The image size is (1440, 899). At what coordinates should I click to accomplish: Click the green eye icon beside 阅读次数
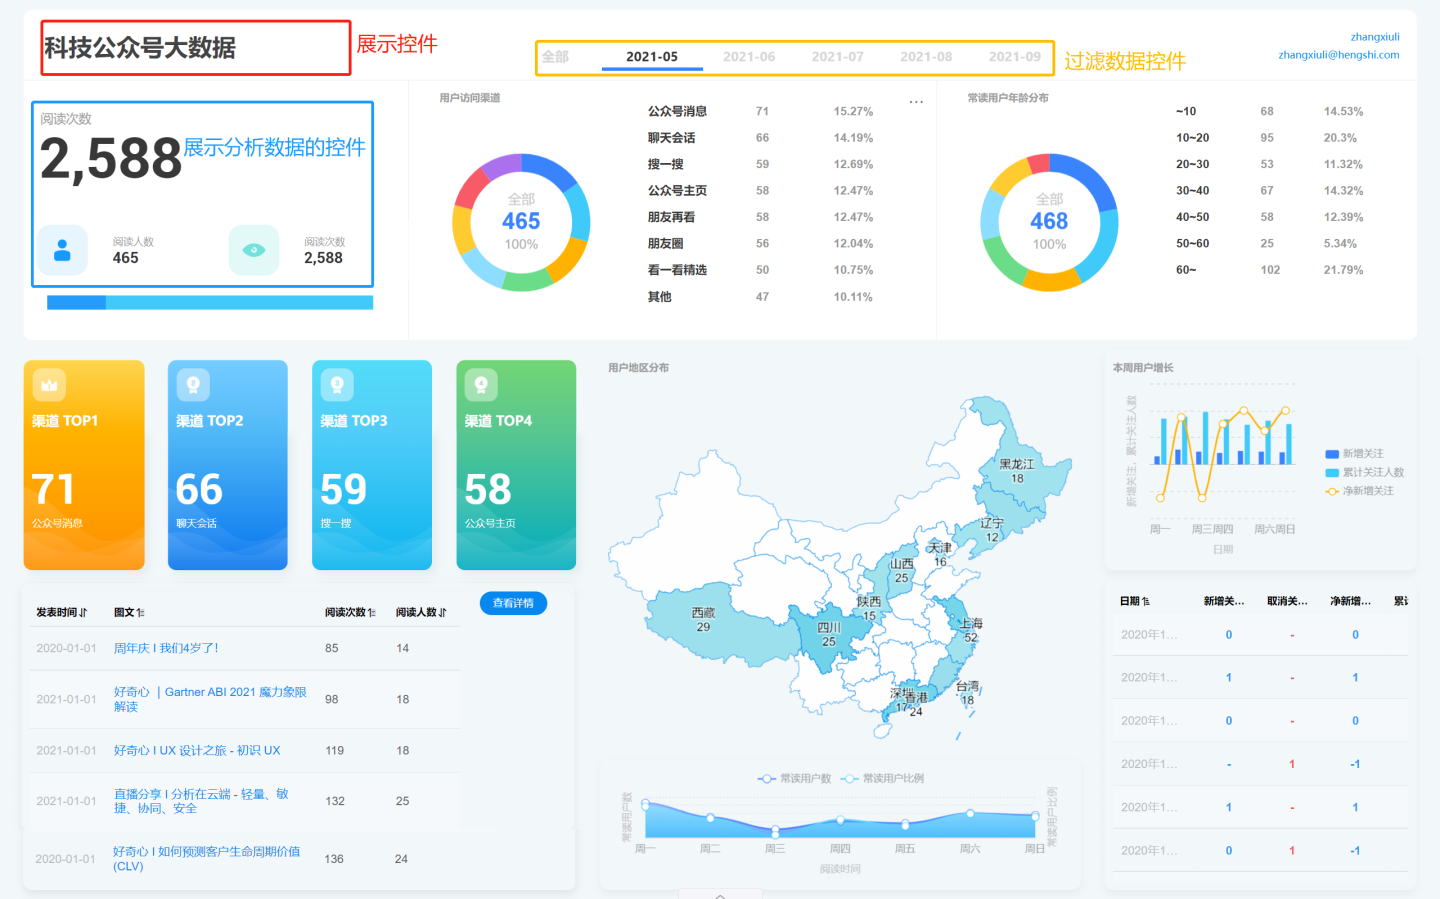pos(254,250)
